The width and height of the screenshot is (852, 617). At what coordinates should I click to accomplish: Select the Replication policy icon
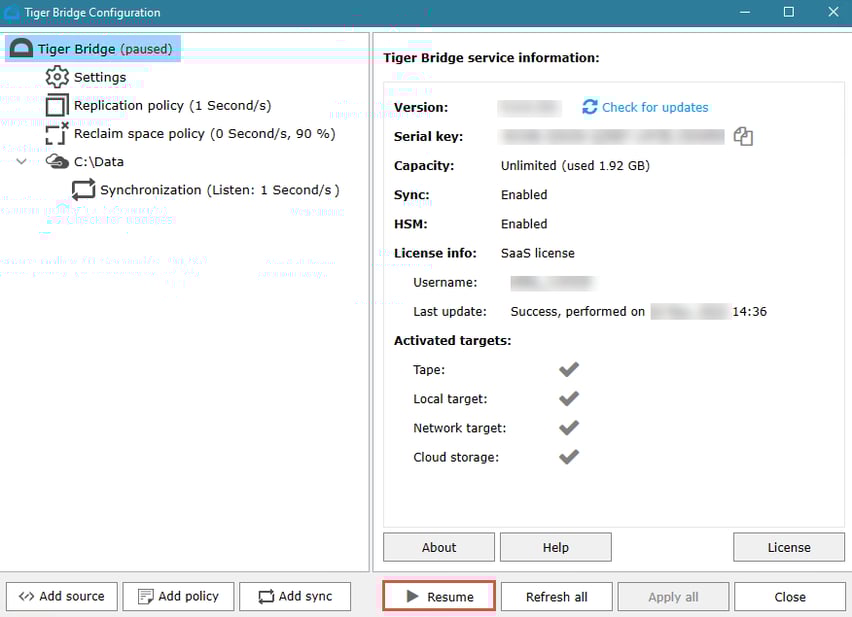[x=56, y=105]
